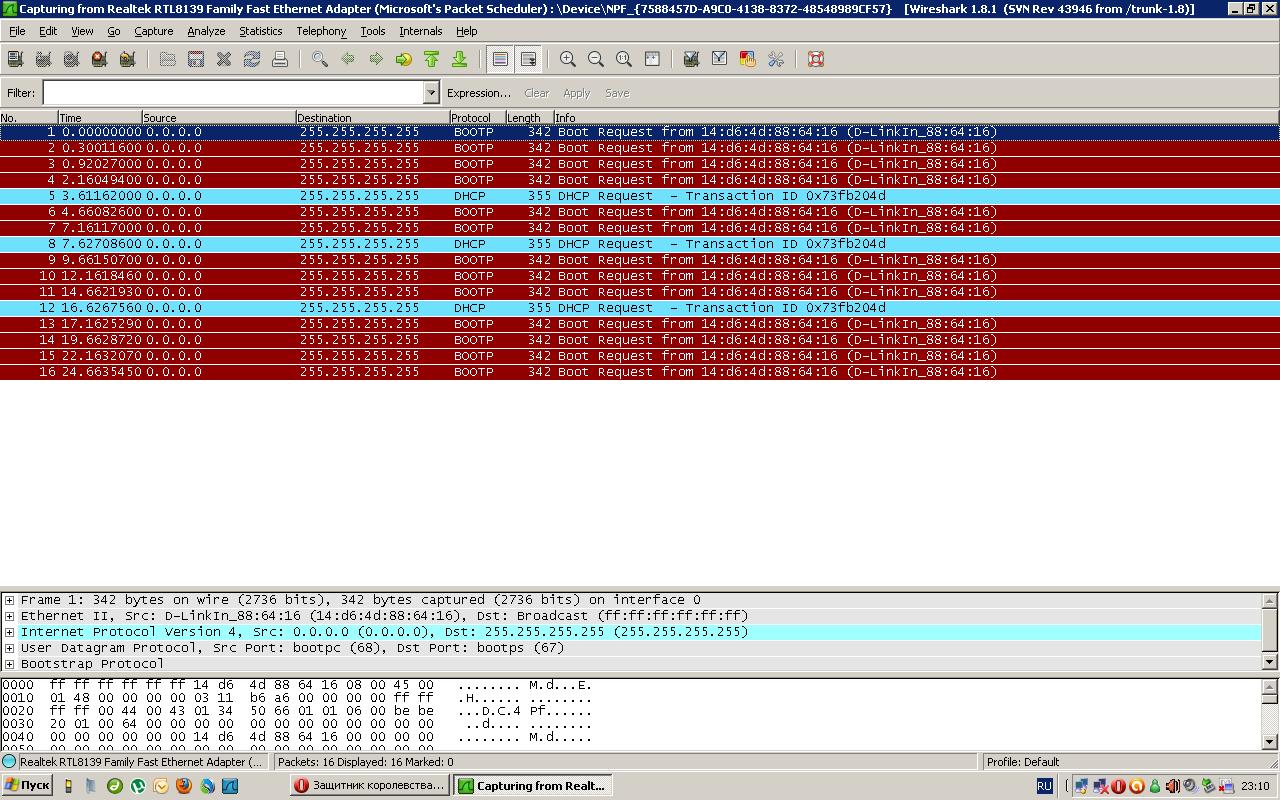Viewport: 1280px width, 800px height.
Task: Go back in packet history
Action: tap(348, 59)
